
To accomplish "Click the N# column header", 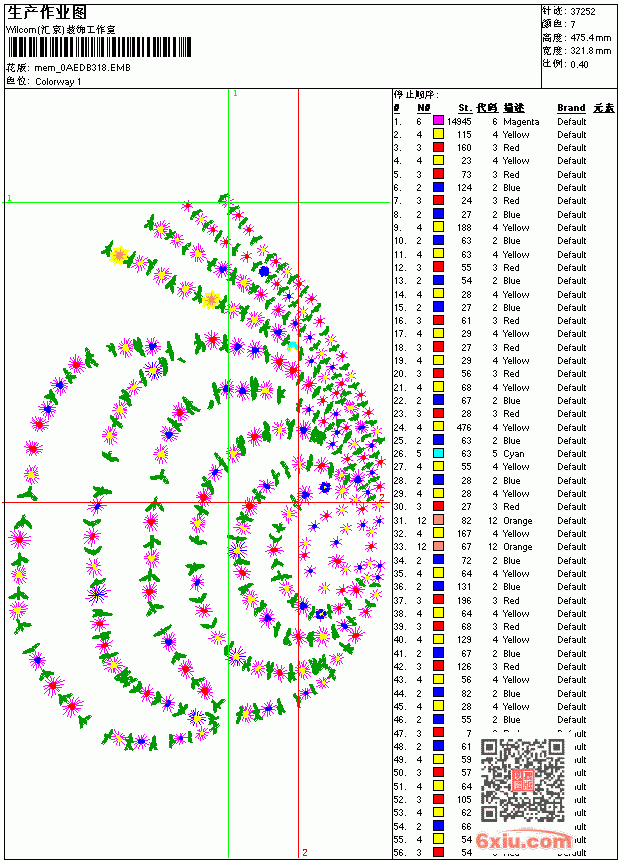I will pyautogui.click(x=423, y=108).
